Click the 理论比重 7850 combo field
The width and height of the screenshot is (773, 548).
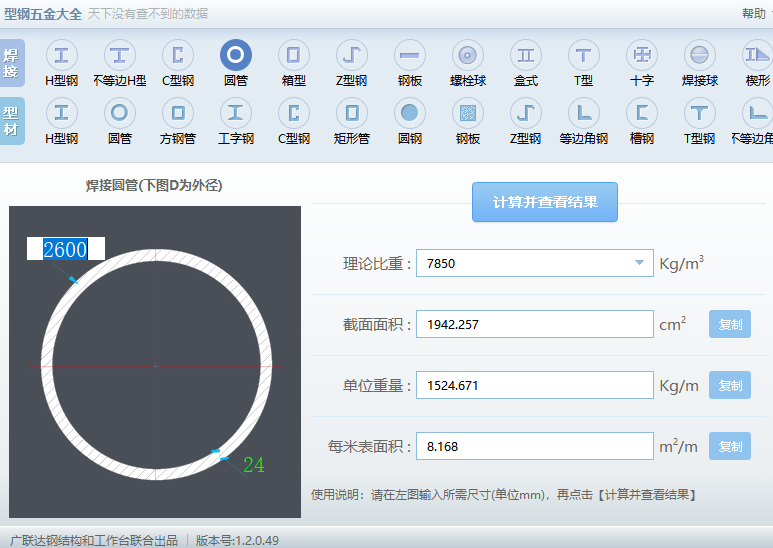point(535,263)
